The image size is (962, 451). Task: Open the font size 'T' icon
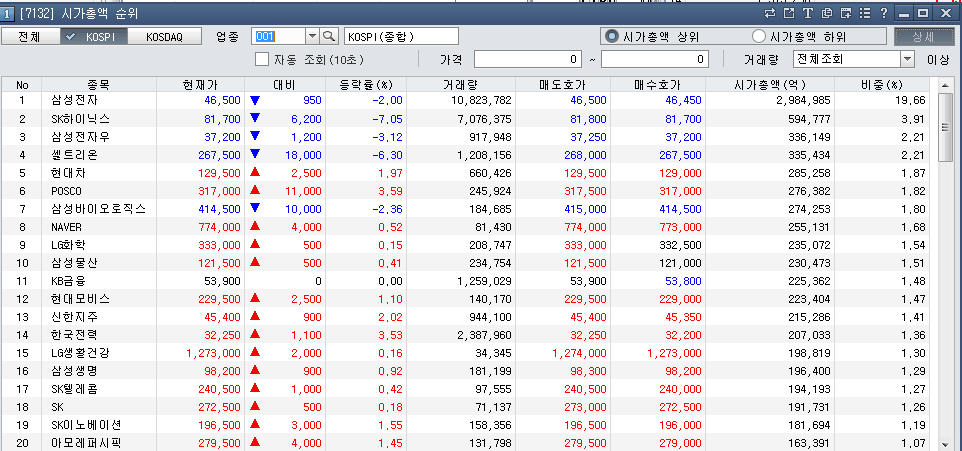click(808, 13)
